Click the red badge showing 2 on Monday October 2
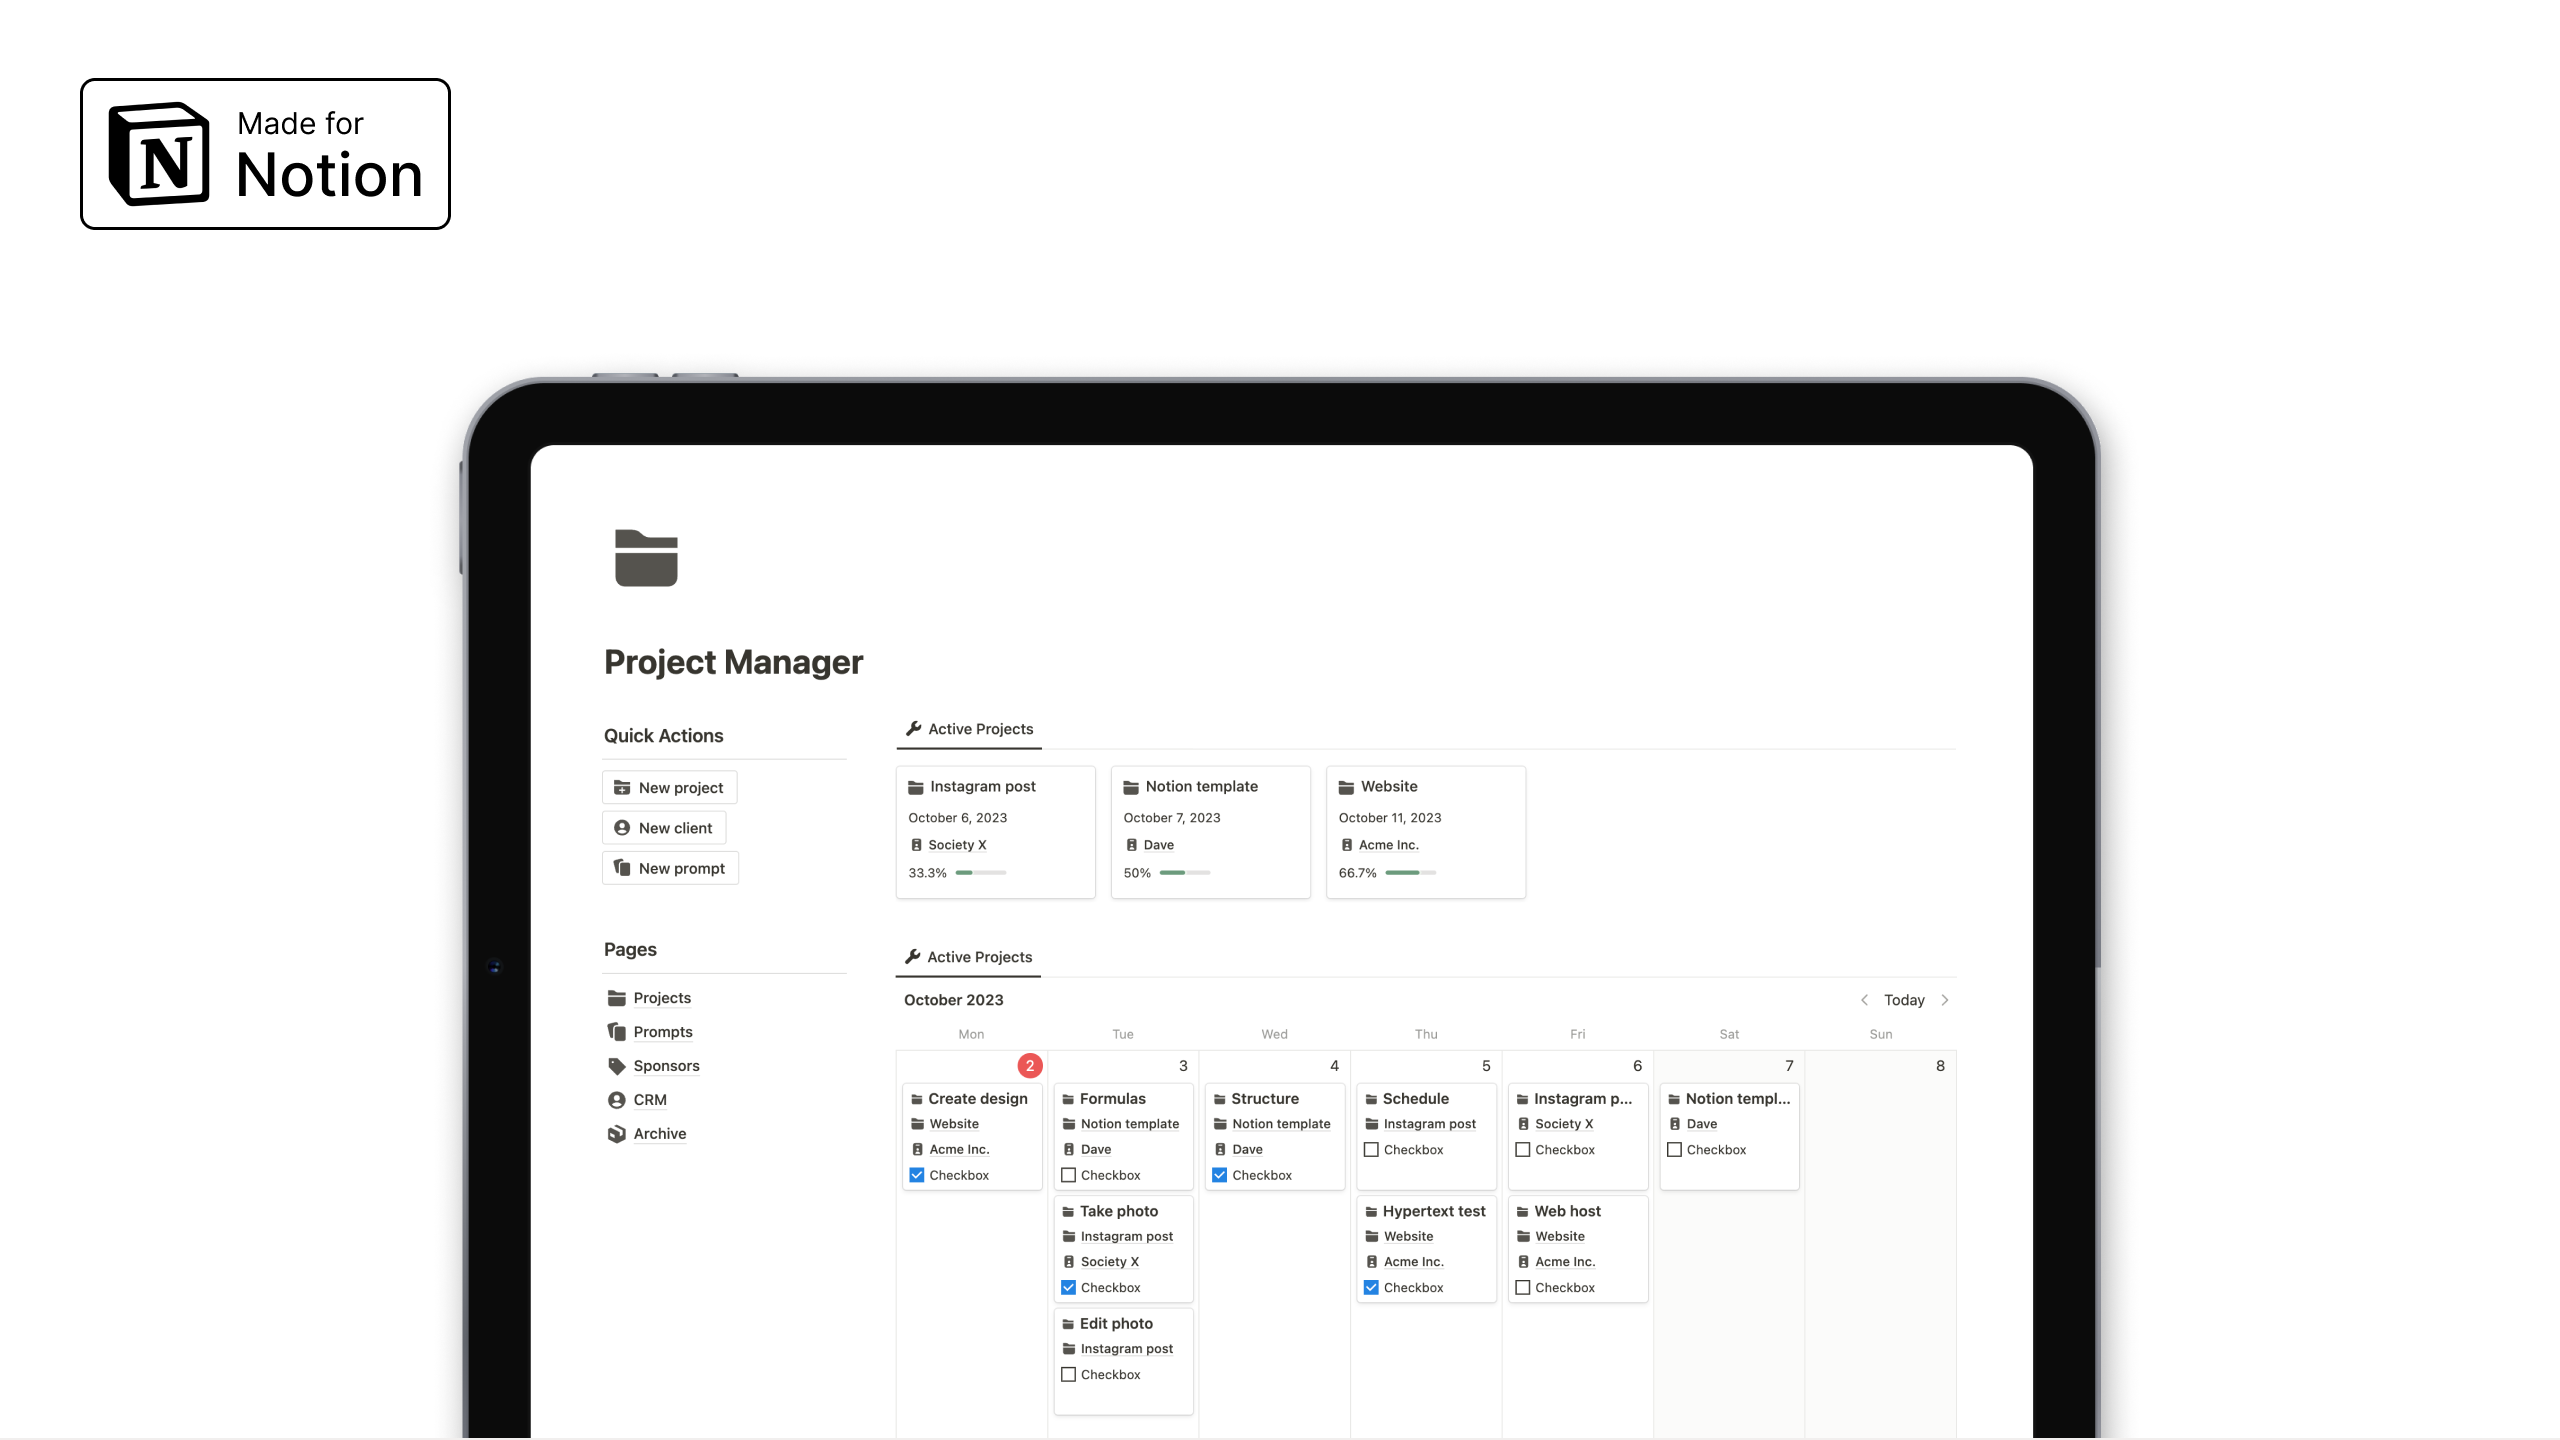Screen dimensions: 2560x1440 tap(1030, 1065)
